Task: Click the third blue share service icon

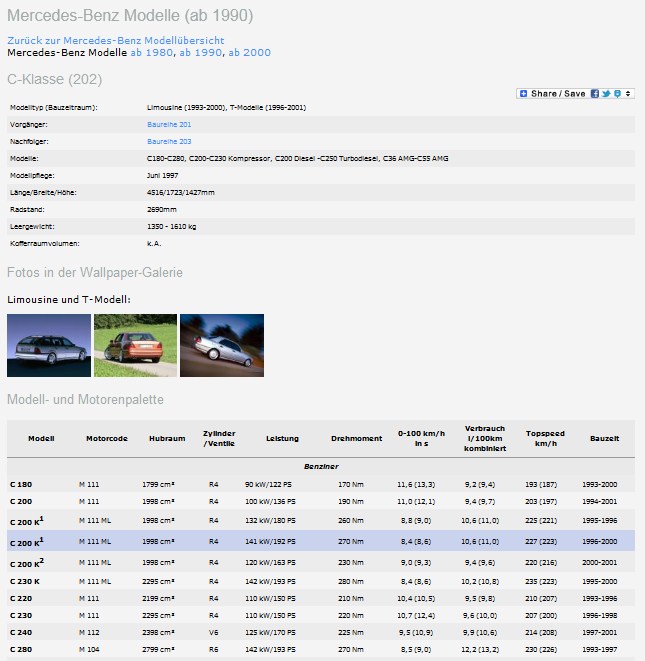Action: (617, 93)
